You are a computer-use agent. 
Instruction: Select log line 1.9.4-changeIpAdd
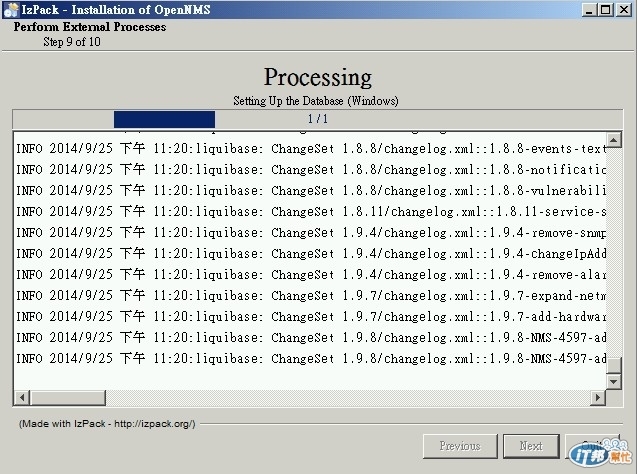coord(311,254)
